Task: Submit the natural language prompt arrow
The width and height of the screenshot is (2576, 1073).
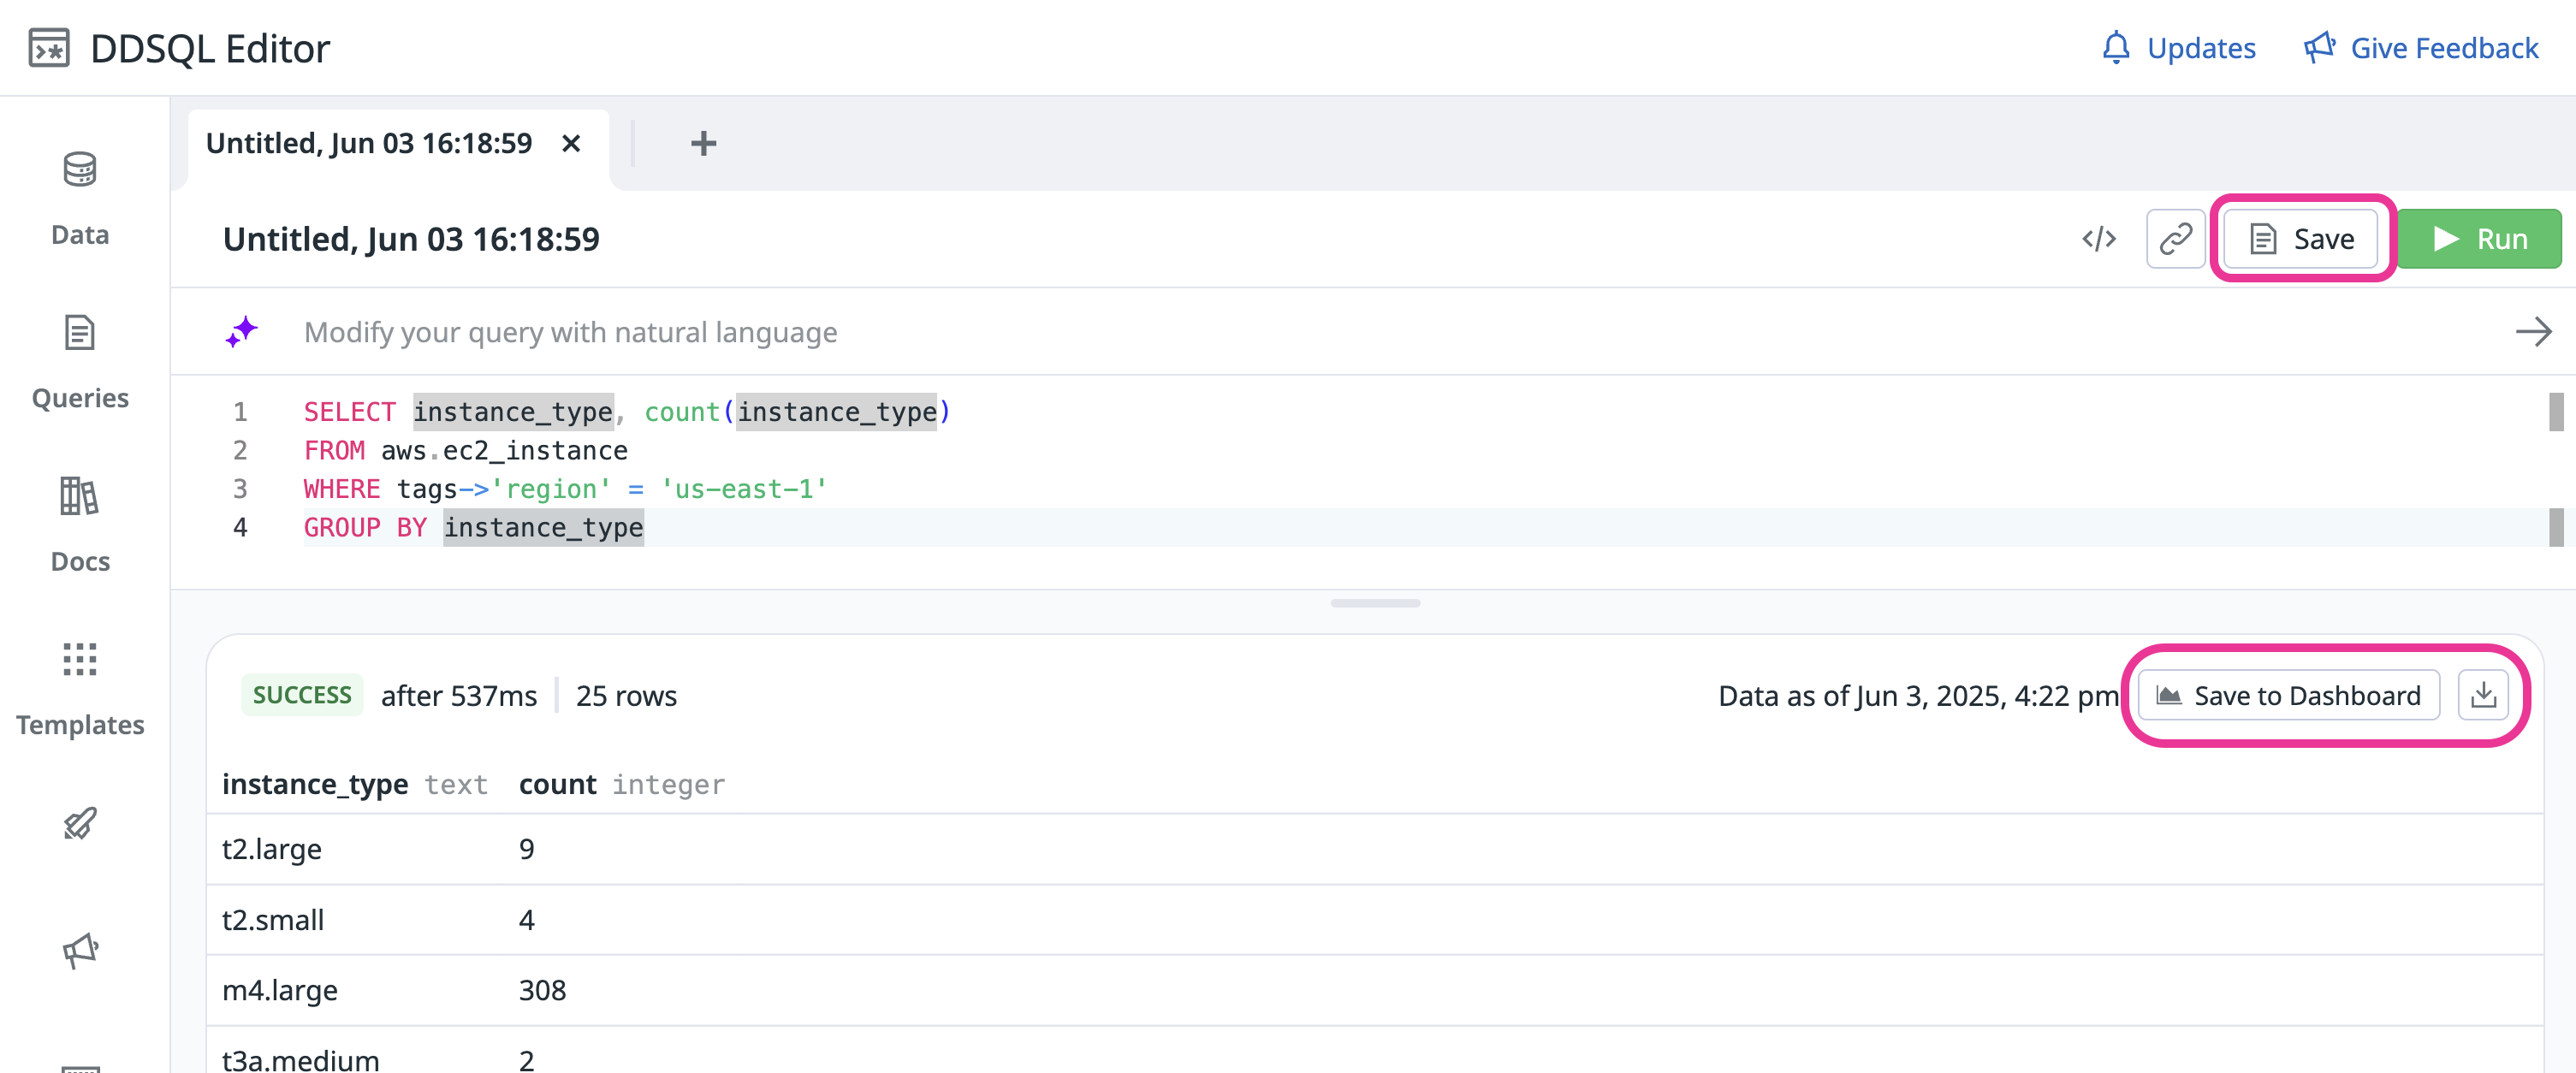Action: [x=2533, y=332]
